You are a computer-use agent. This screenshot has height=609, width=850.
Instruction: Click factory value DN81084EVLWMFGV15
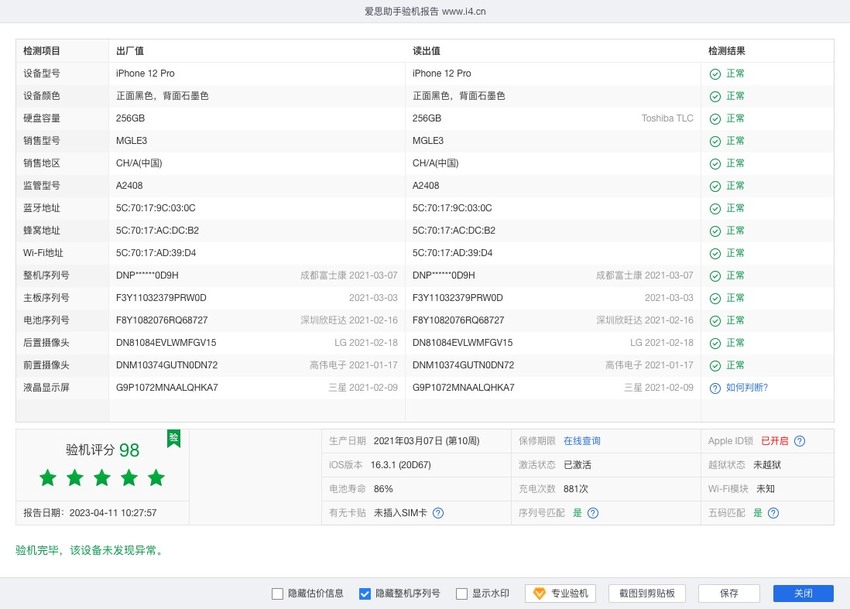coord(166,343)
